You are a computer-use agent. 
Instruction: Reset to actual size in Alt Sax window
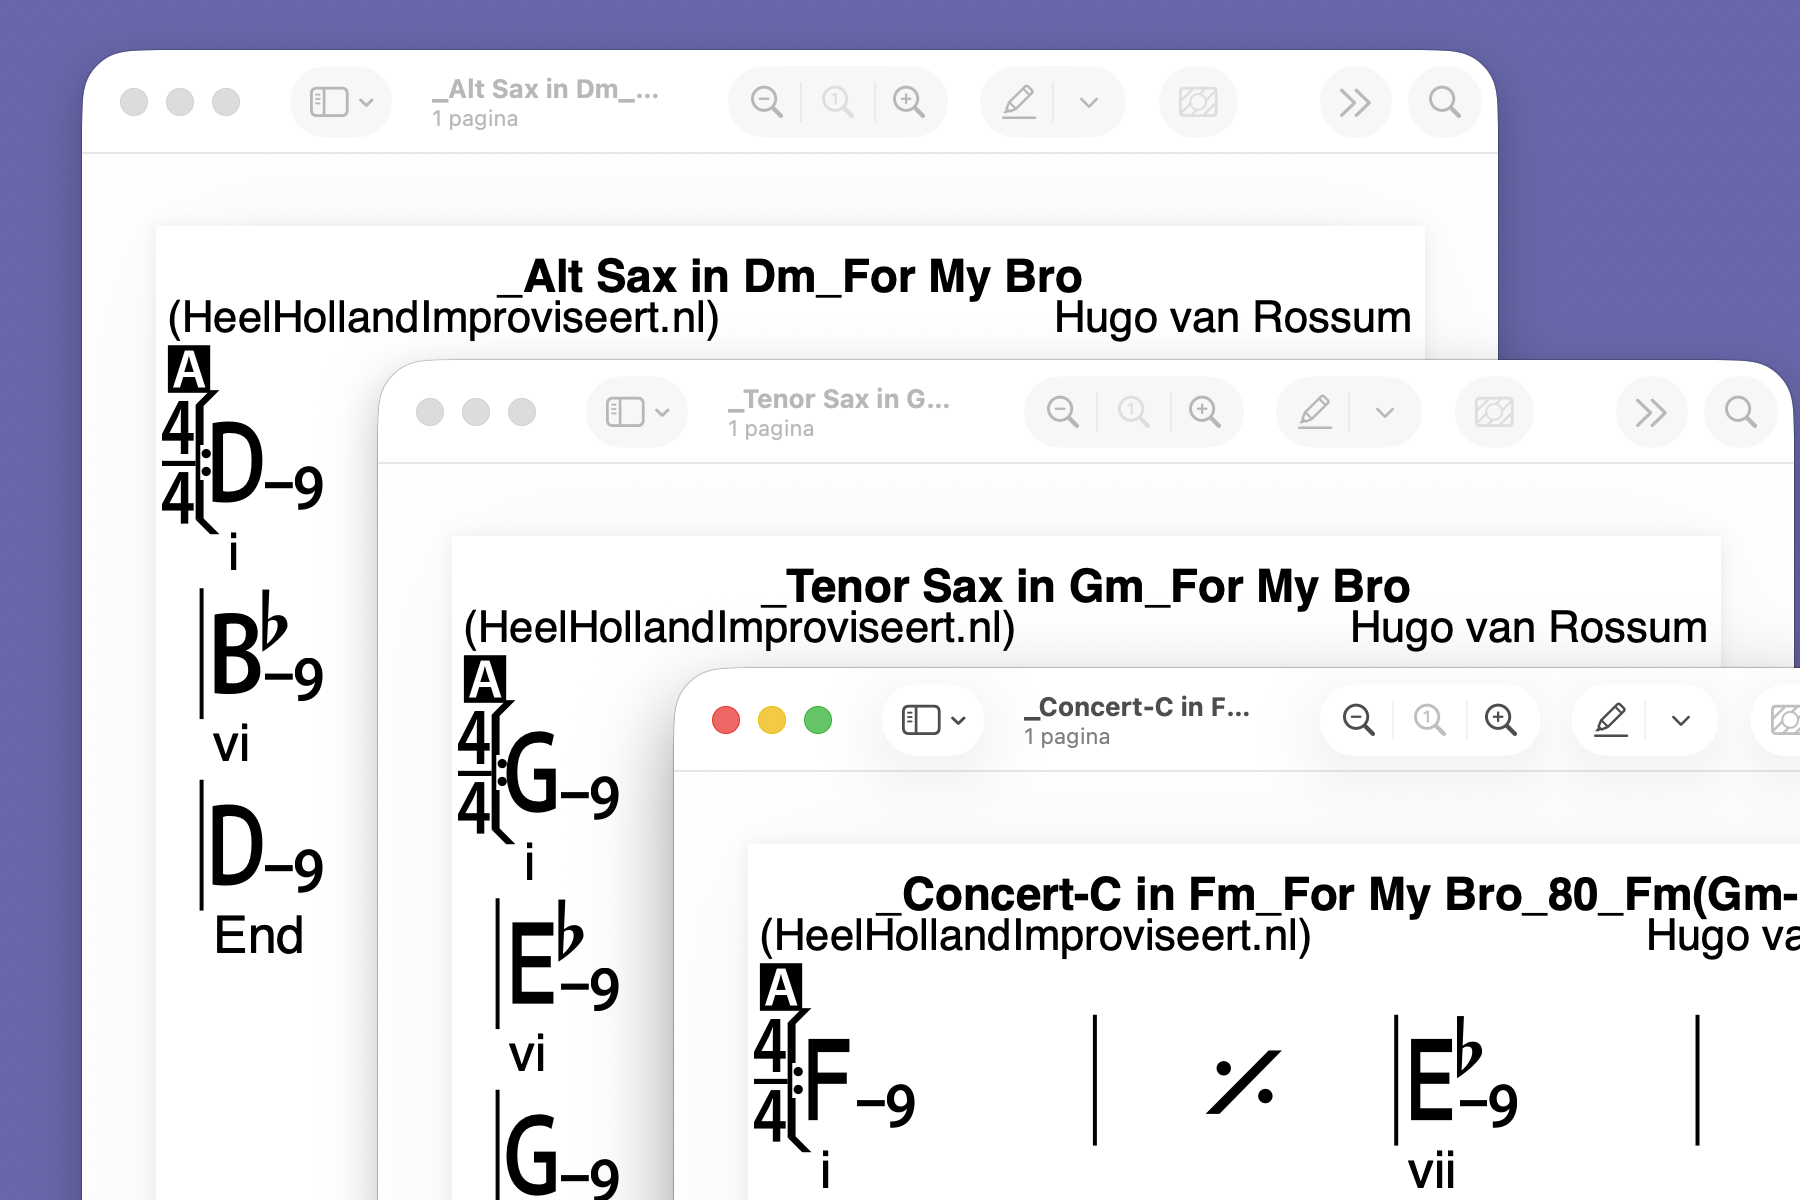838,102
